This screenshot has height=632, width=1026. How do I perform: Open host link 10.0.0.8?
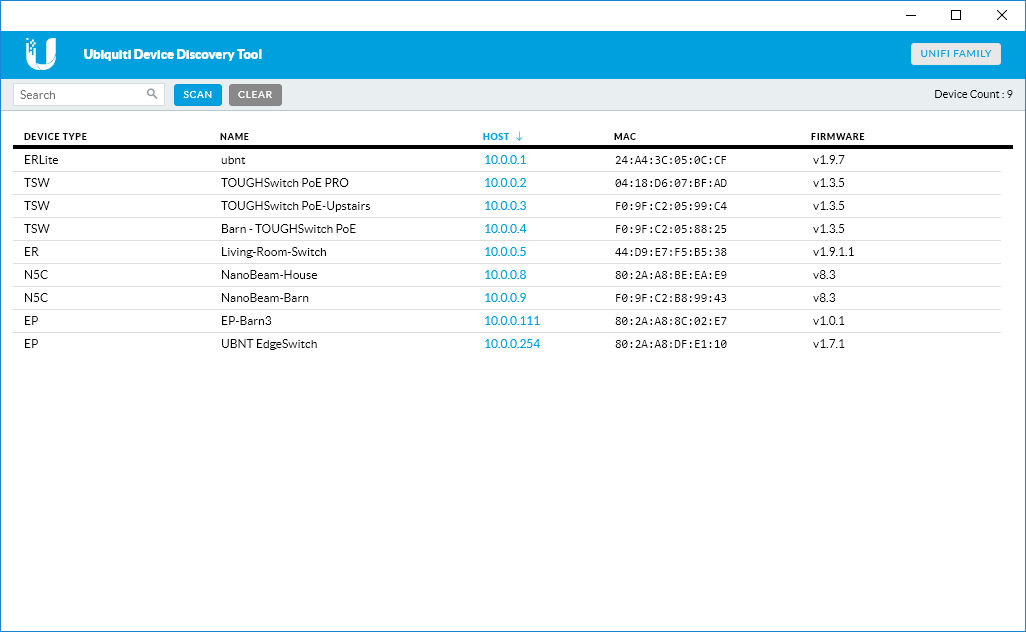(x=505, y=275)
